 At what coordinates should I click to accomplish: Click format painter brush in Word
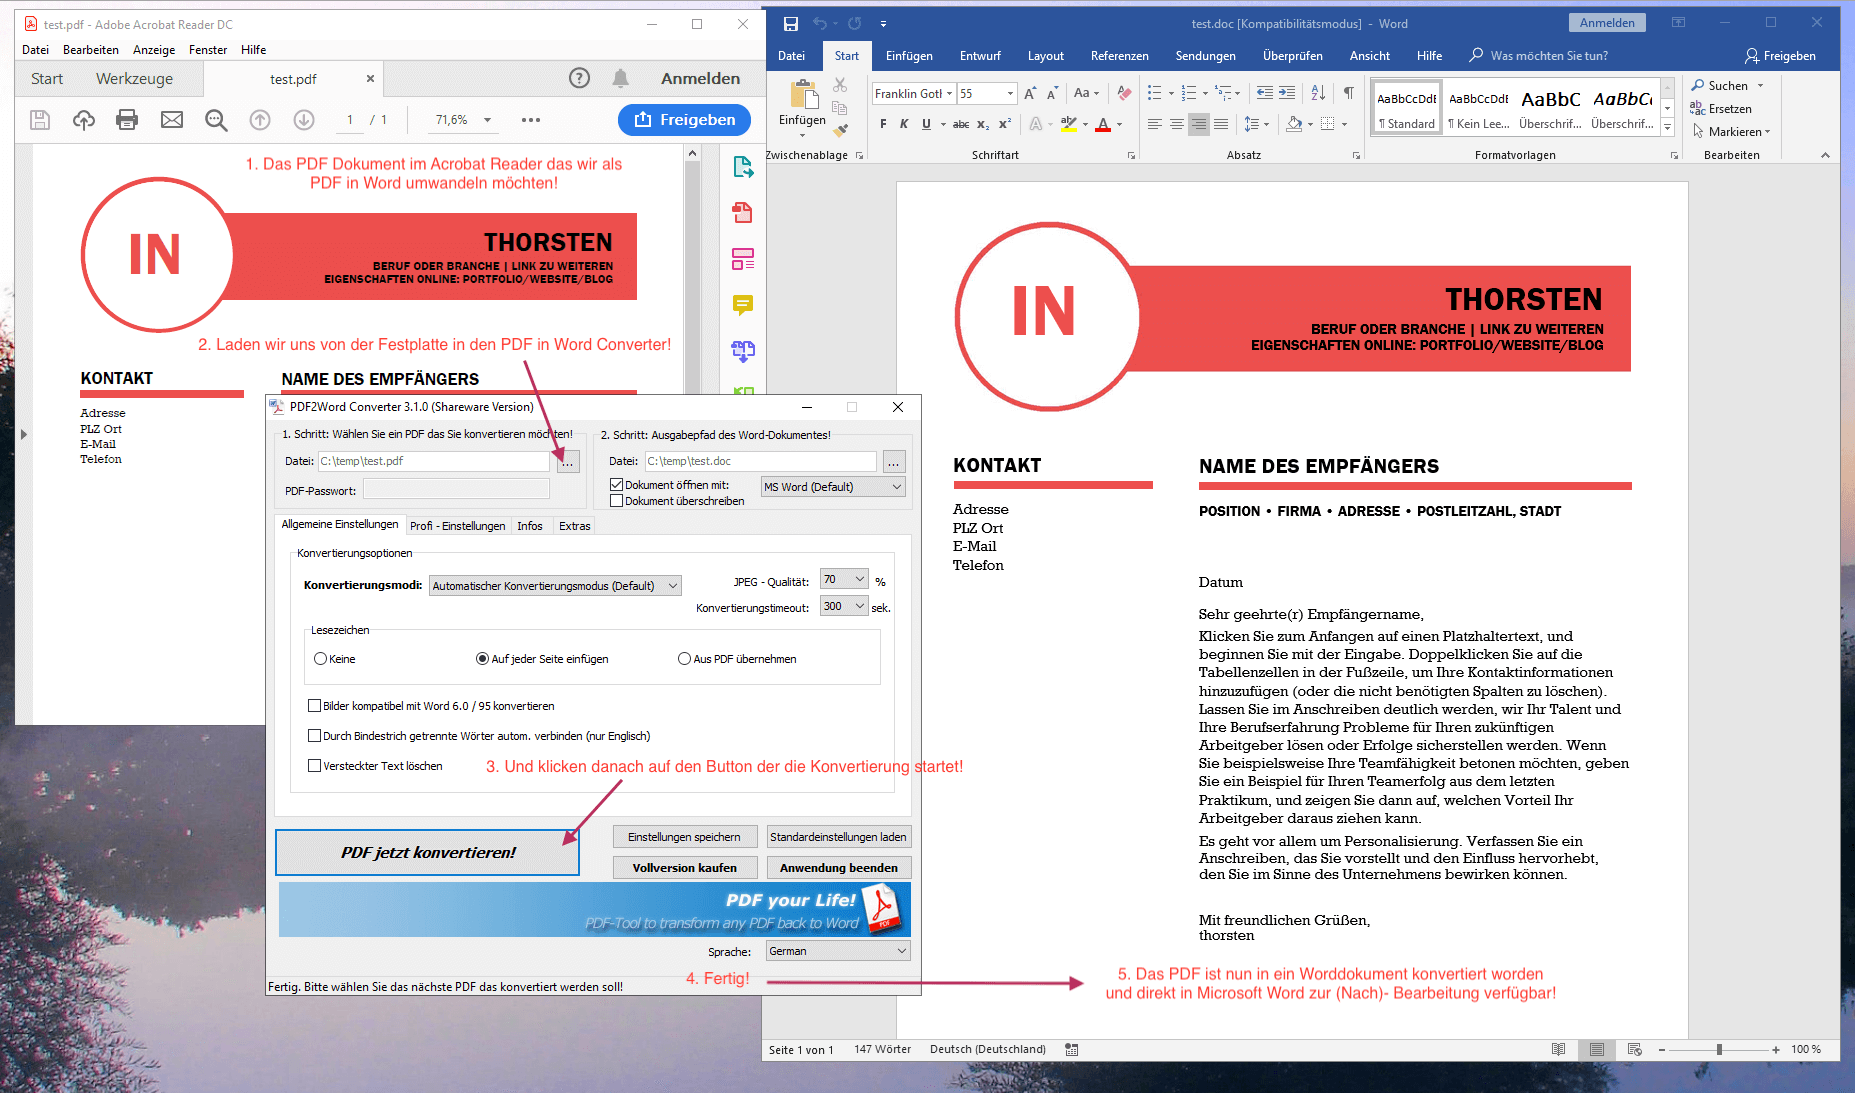(840, 129)
